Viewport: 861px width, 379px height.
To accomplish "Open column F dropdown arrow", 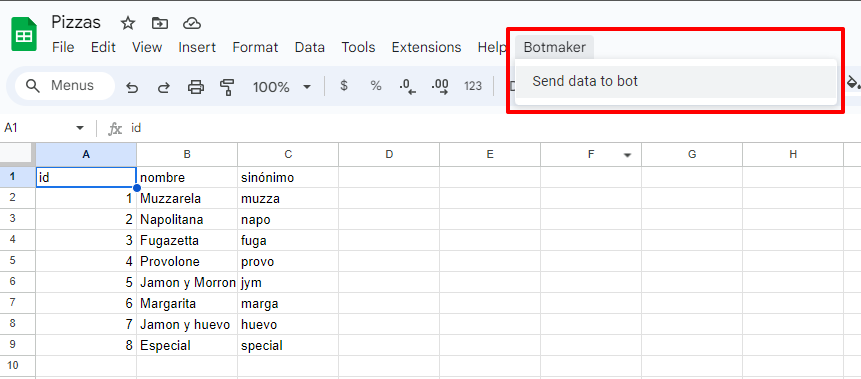I will coord(627,155).
